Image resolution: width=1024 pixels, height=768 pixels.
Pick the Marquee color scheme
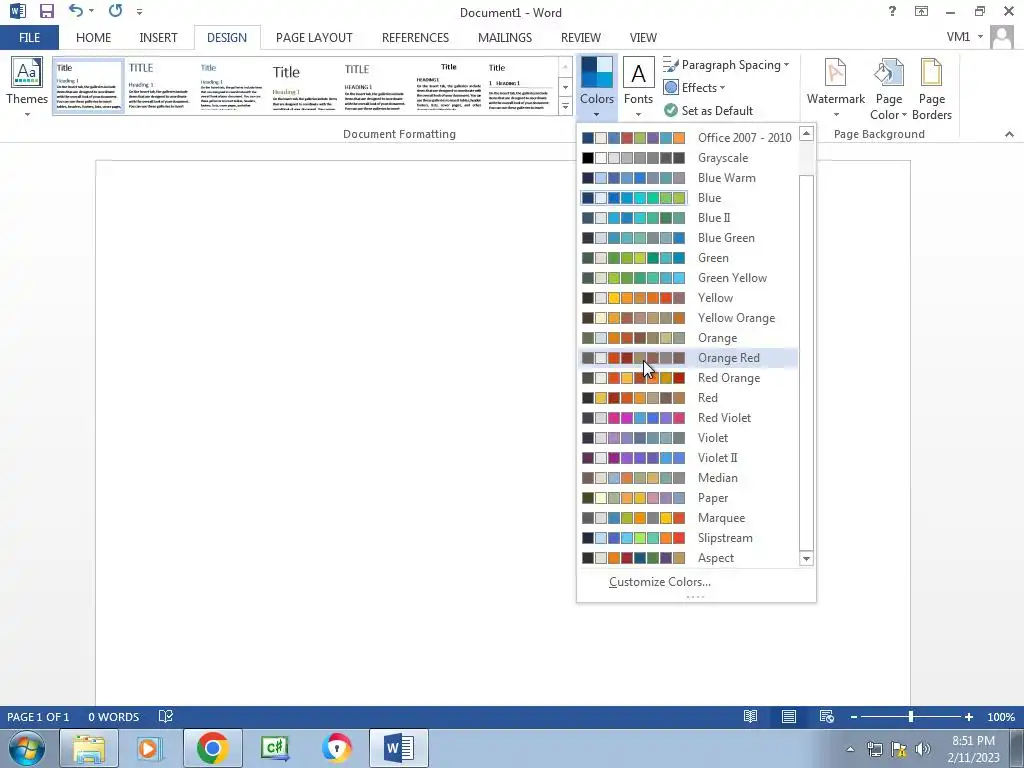[688, 518]
